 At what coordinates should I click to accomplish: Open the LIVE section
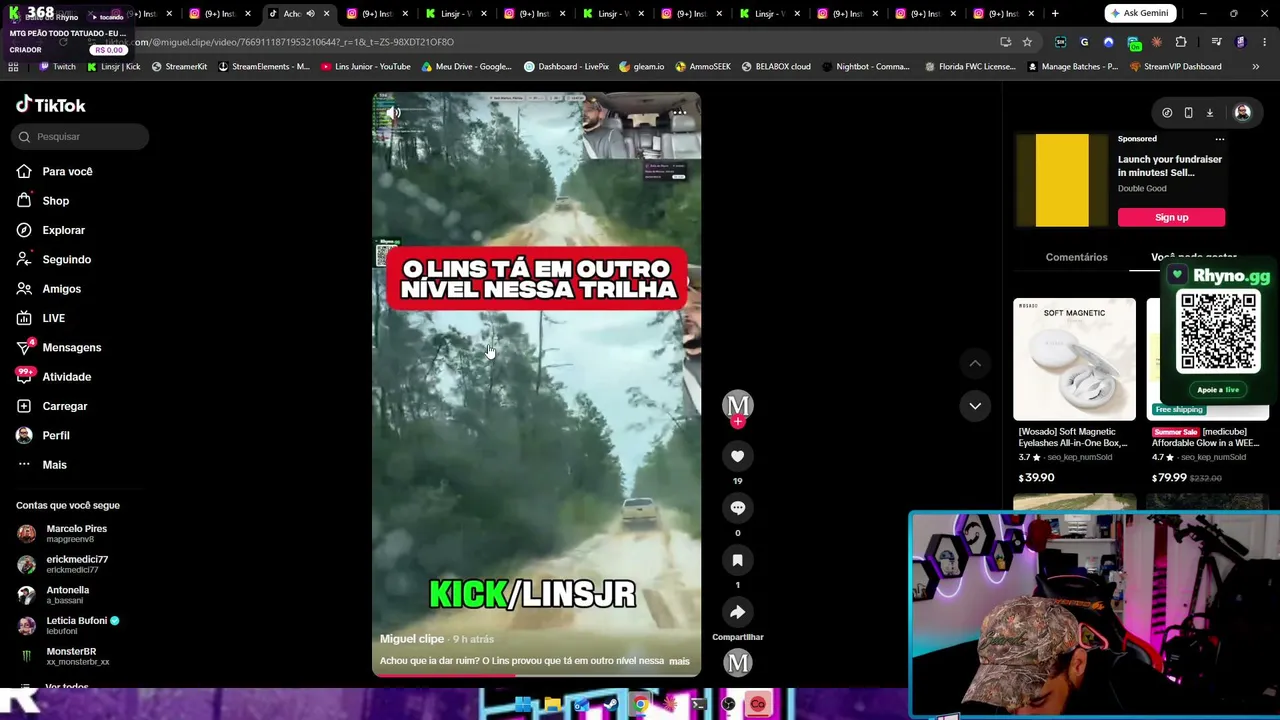click(x=41, y=318)
